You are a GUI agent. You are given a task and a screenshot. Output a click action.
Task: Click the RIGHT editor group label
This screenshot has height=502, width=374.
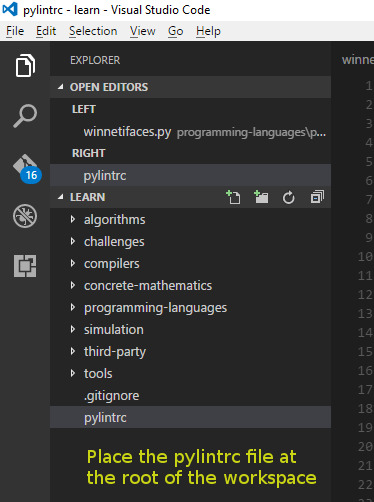(x=88, y=153)
